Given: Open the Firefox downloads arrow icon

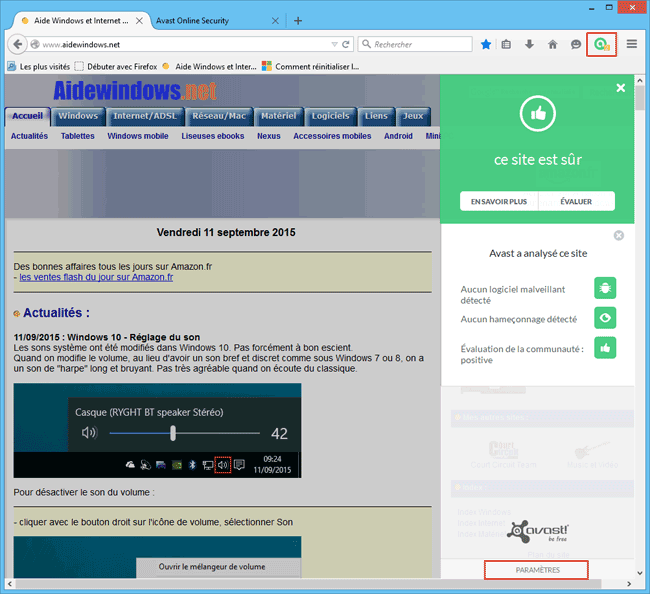Looking at the screenshot, I should (x=529, y=44).
